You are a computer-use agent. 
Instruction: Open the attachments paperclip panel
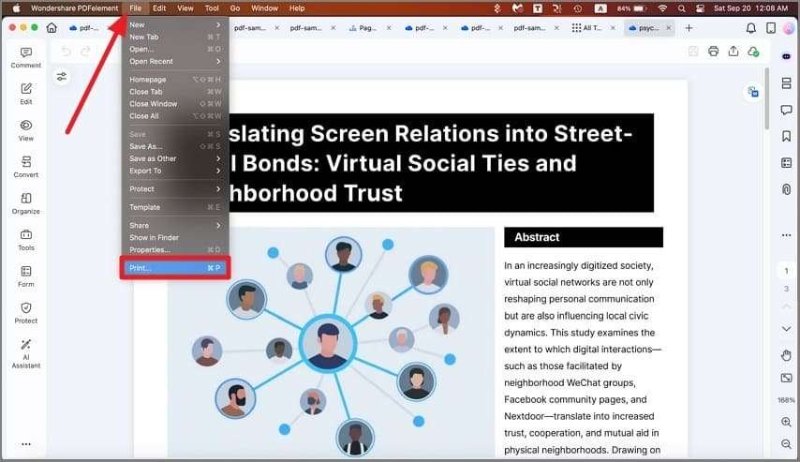(x=786, y=188)
